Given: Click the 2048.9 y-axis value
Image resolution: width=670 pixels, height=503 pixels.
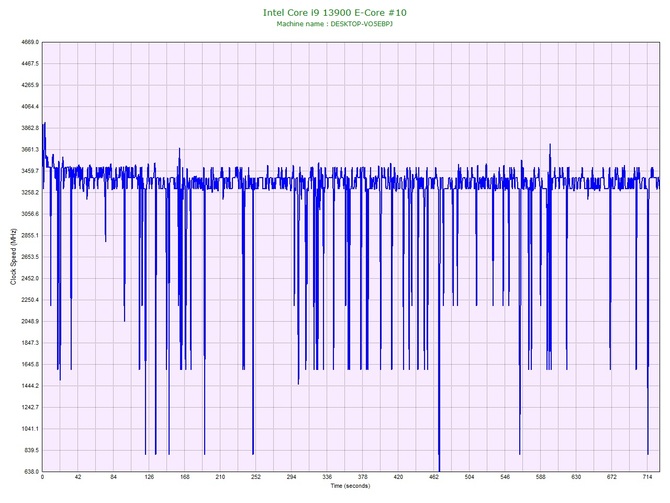Looking at the screenshot, I should (30, 321).
